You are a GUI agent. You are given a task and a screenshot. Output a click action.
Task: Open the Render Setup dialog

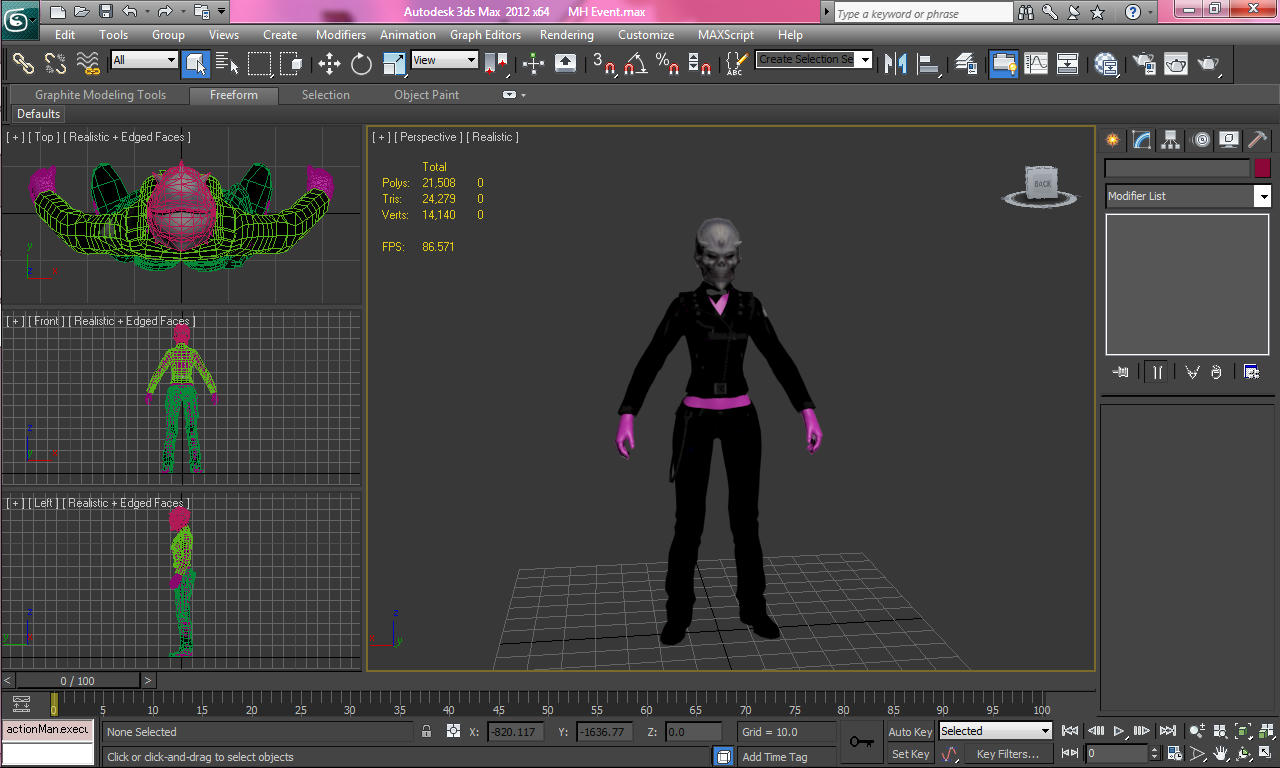point(1143,64)
